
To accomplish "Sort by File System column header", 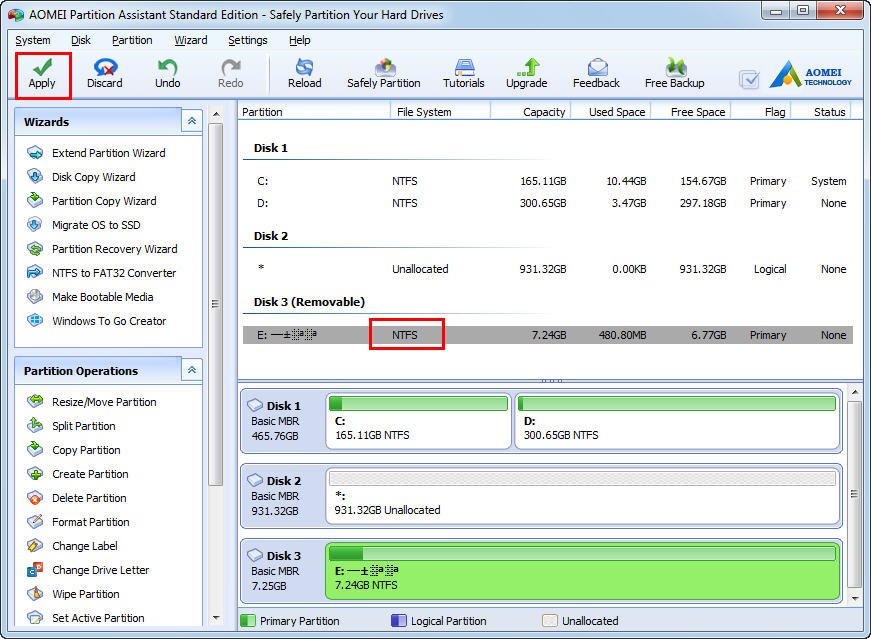I will point(440,112).
